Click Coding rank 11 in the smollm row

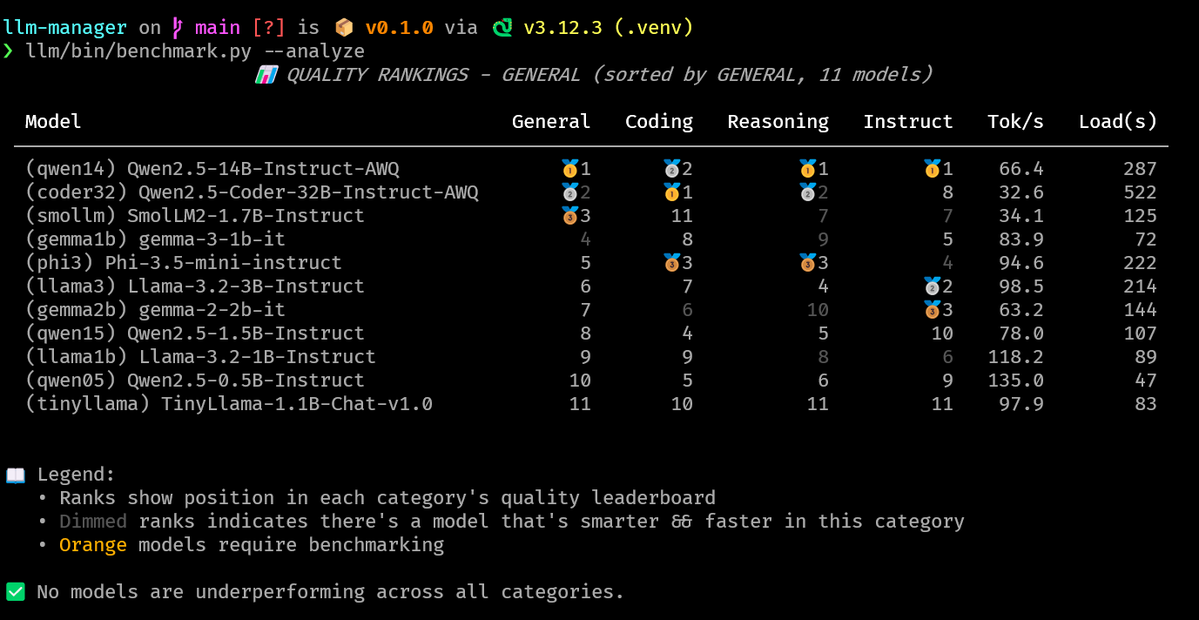point(681,216)
